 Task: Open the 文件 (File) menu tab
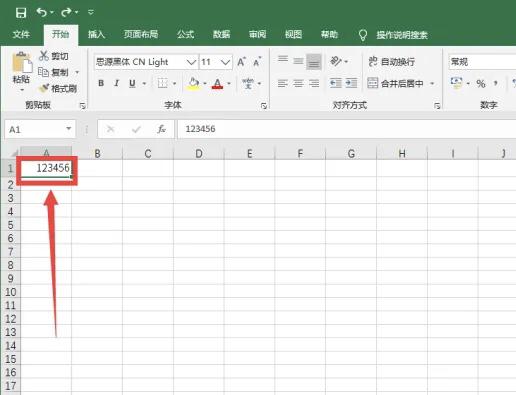[21, 34]
